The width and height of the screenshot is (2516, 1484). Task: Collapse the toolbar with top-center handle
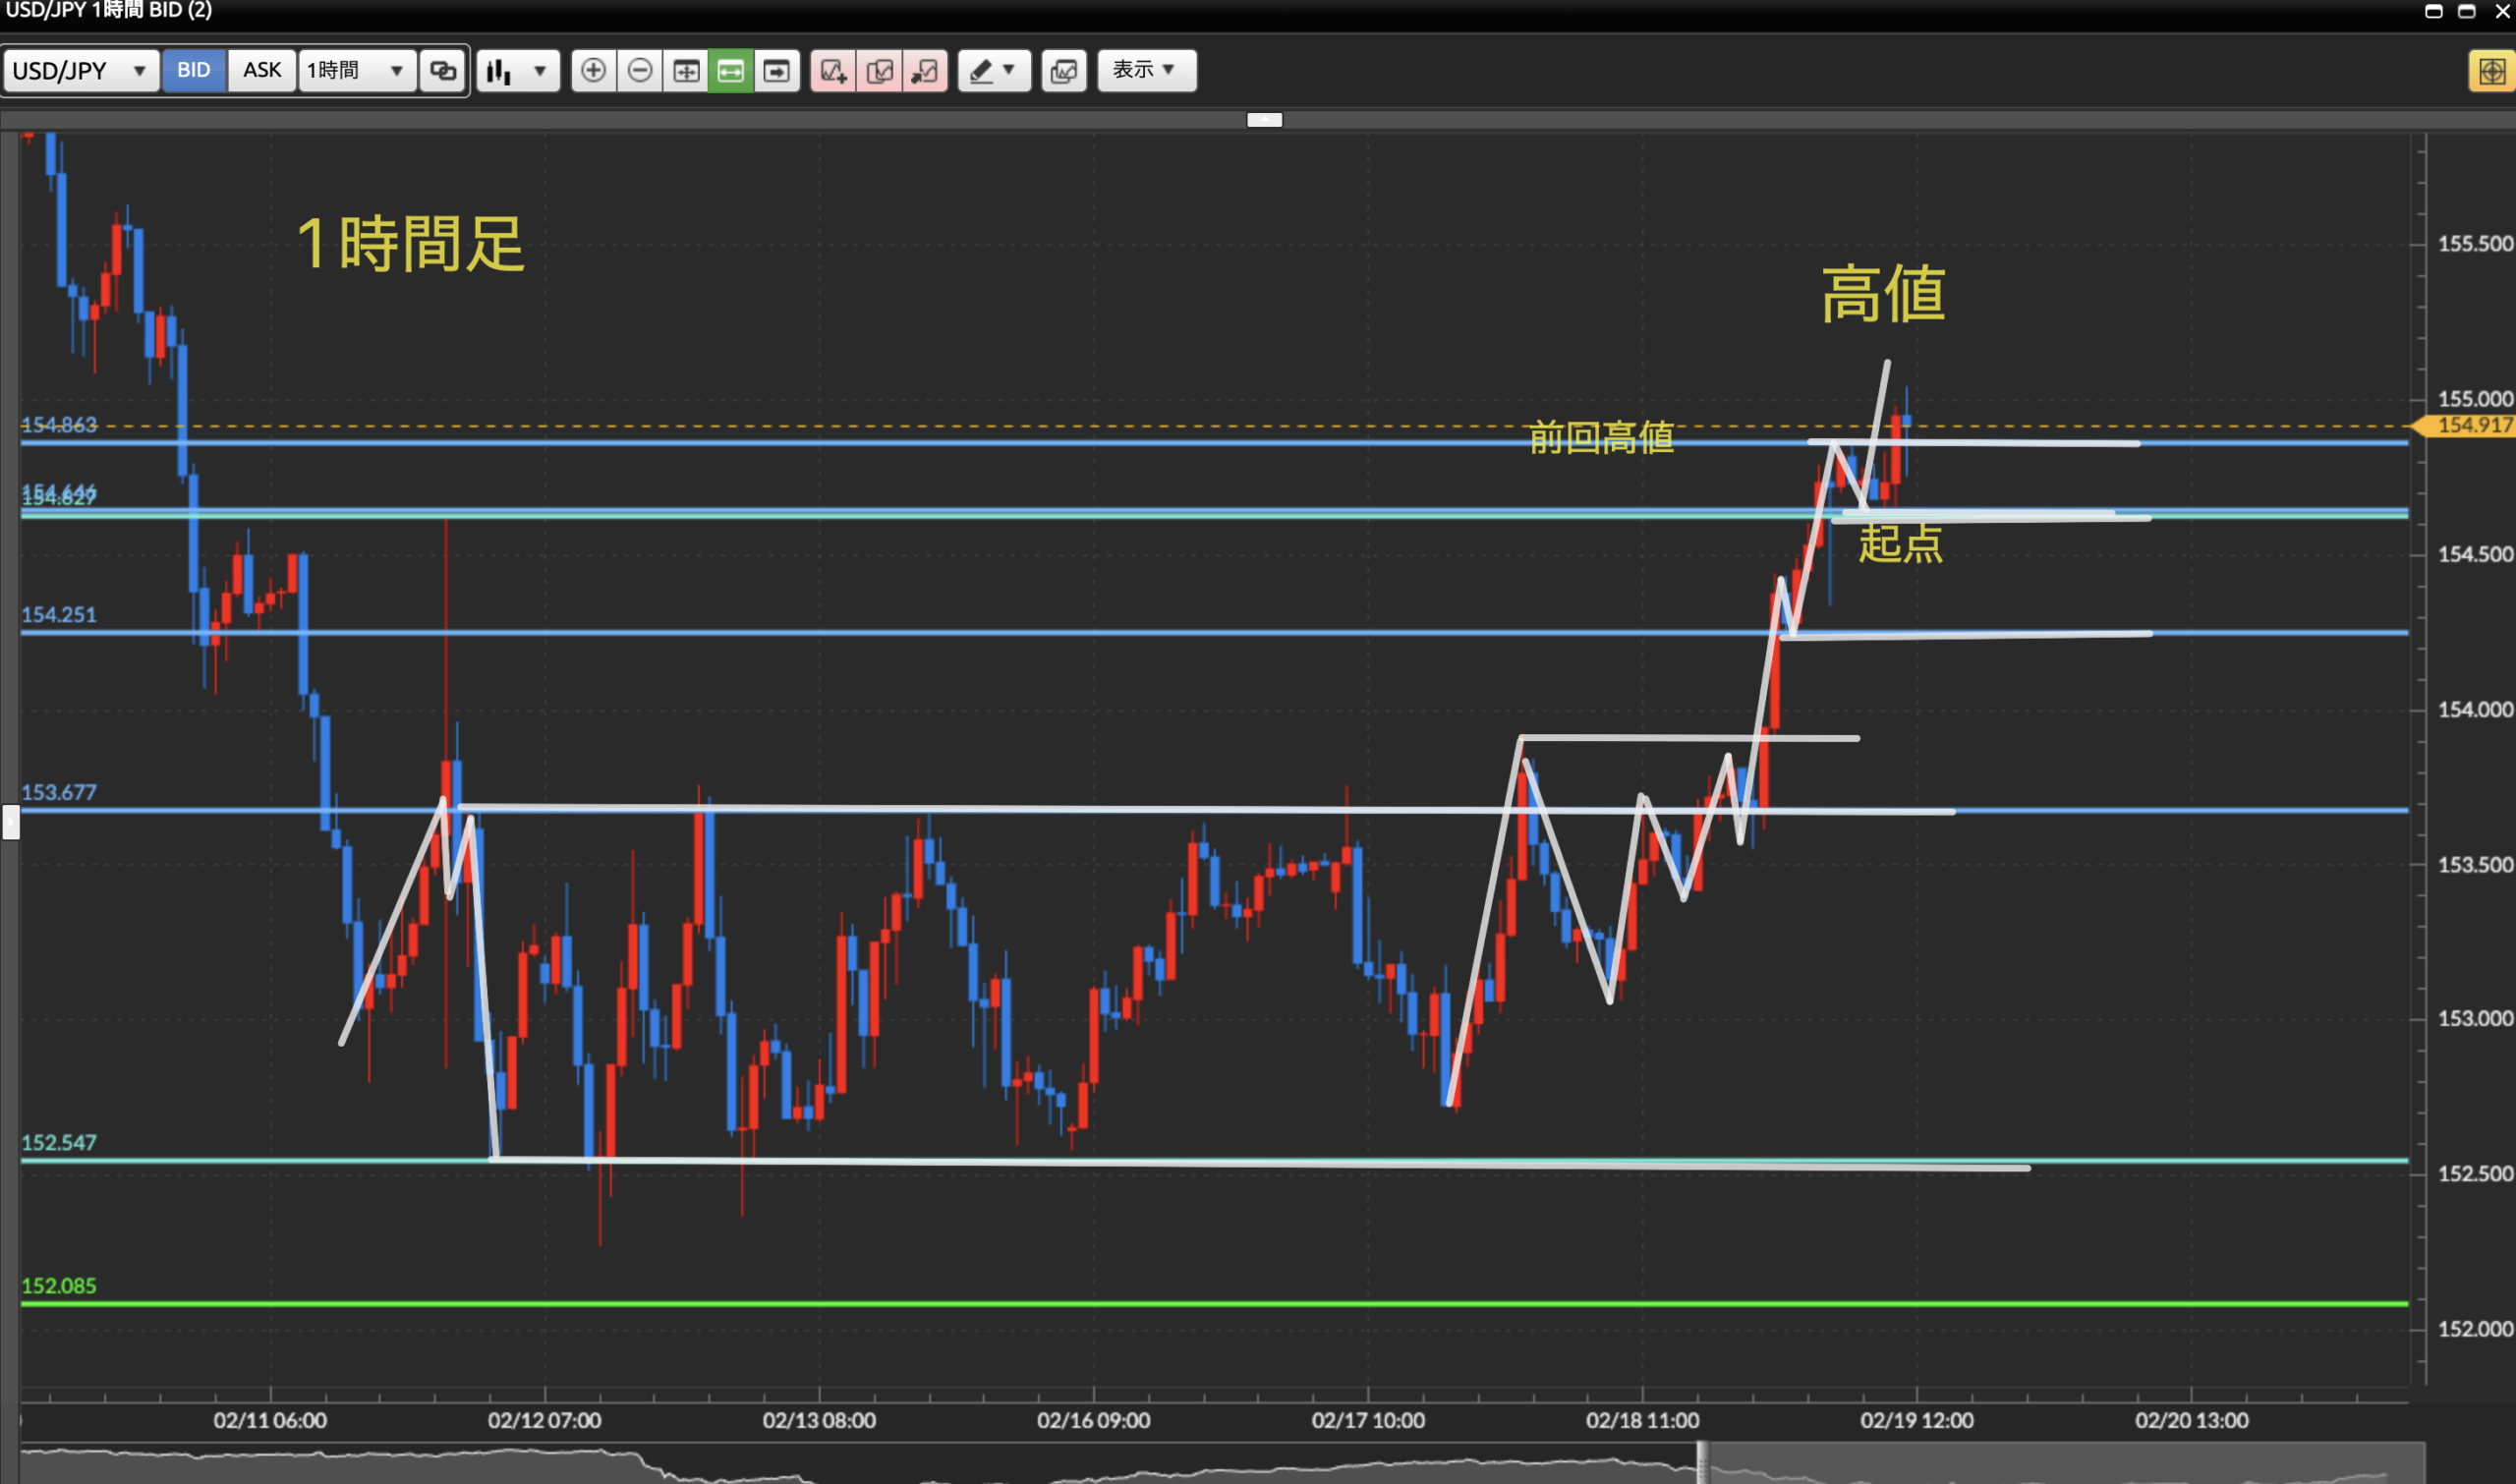[1264, 120]
